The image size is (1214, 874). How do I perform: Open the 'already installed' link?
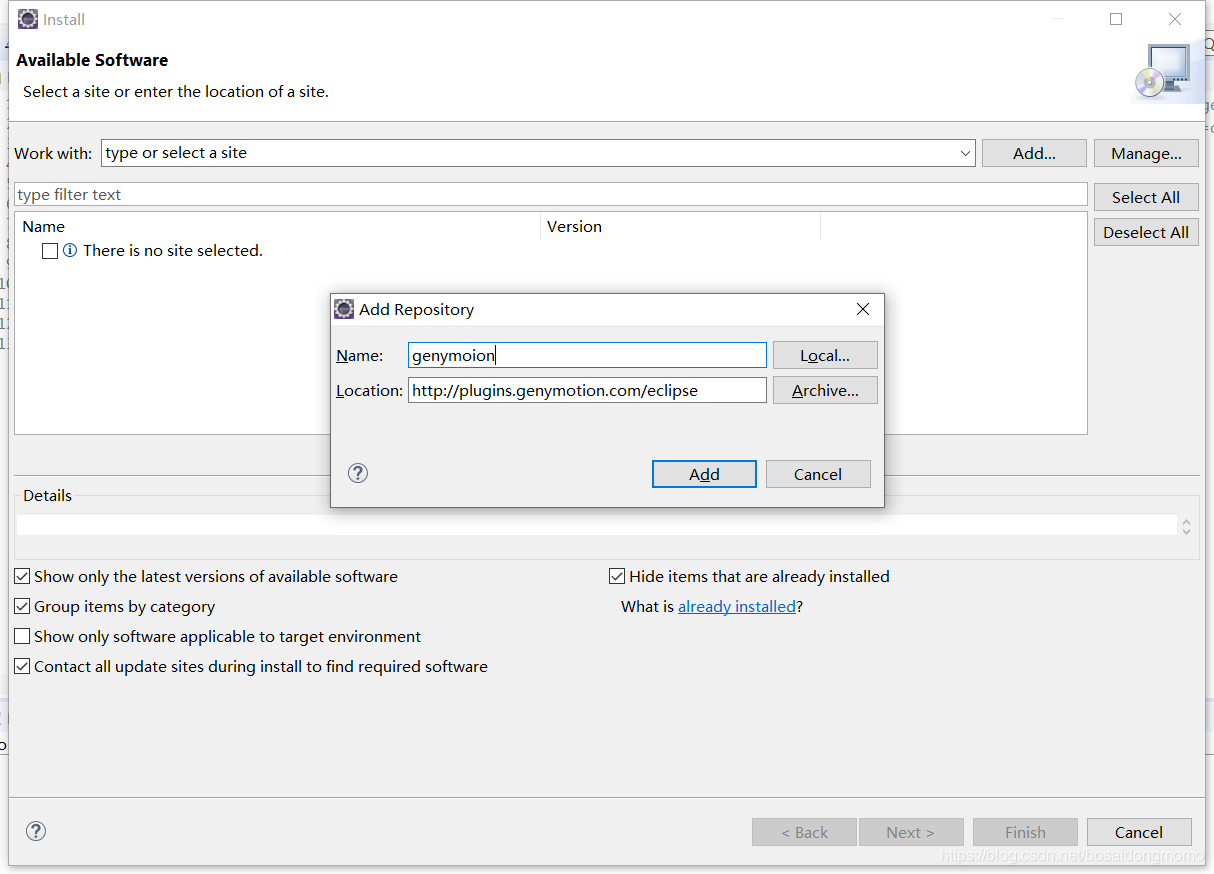[737, 607]
